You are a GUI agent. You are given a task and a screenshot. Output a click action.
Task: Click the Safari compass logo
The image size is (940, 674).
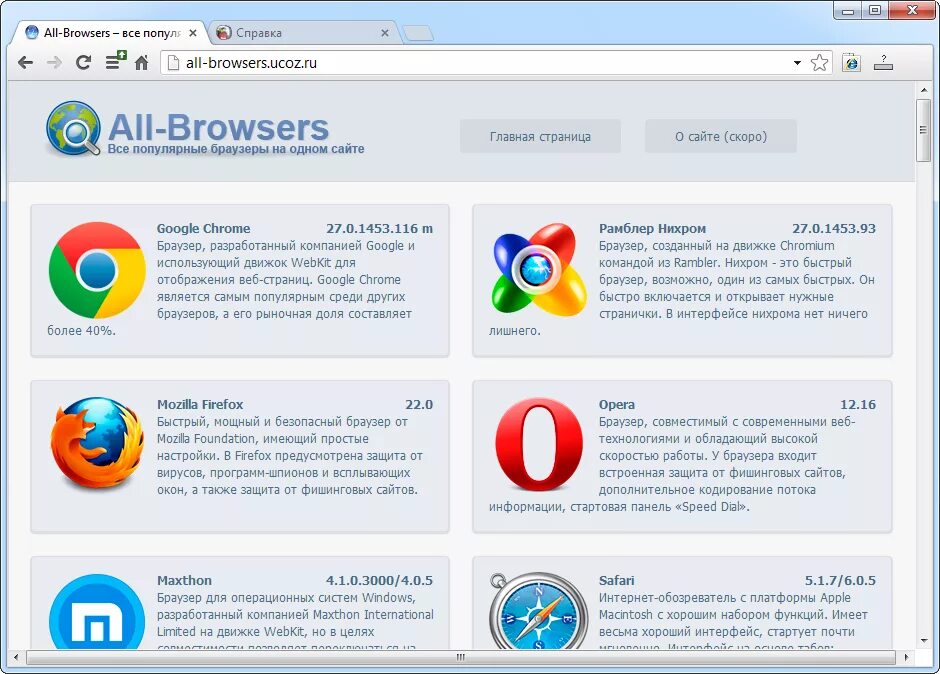pyautogui.click(x=537, y=611)
